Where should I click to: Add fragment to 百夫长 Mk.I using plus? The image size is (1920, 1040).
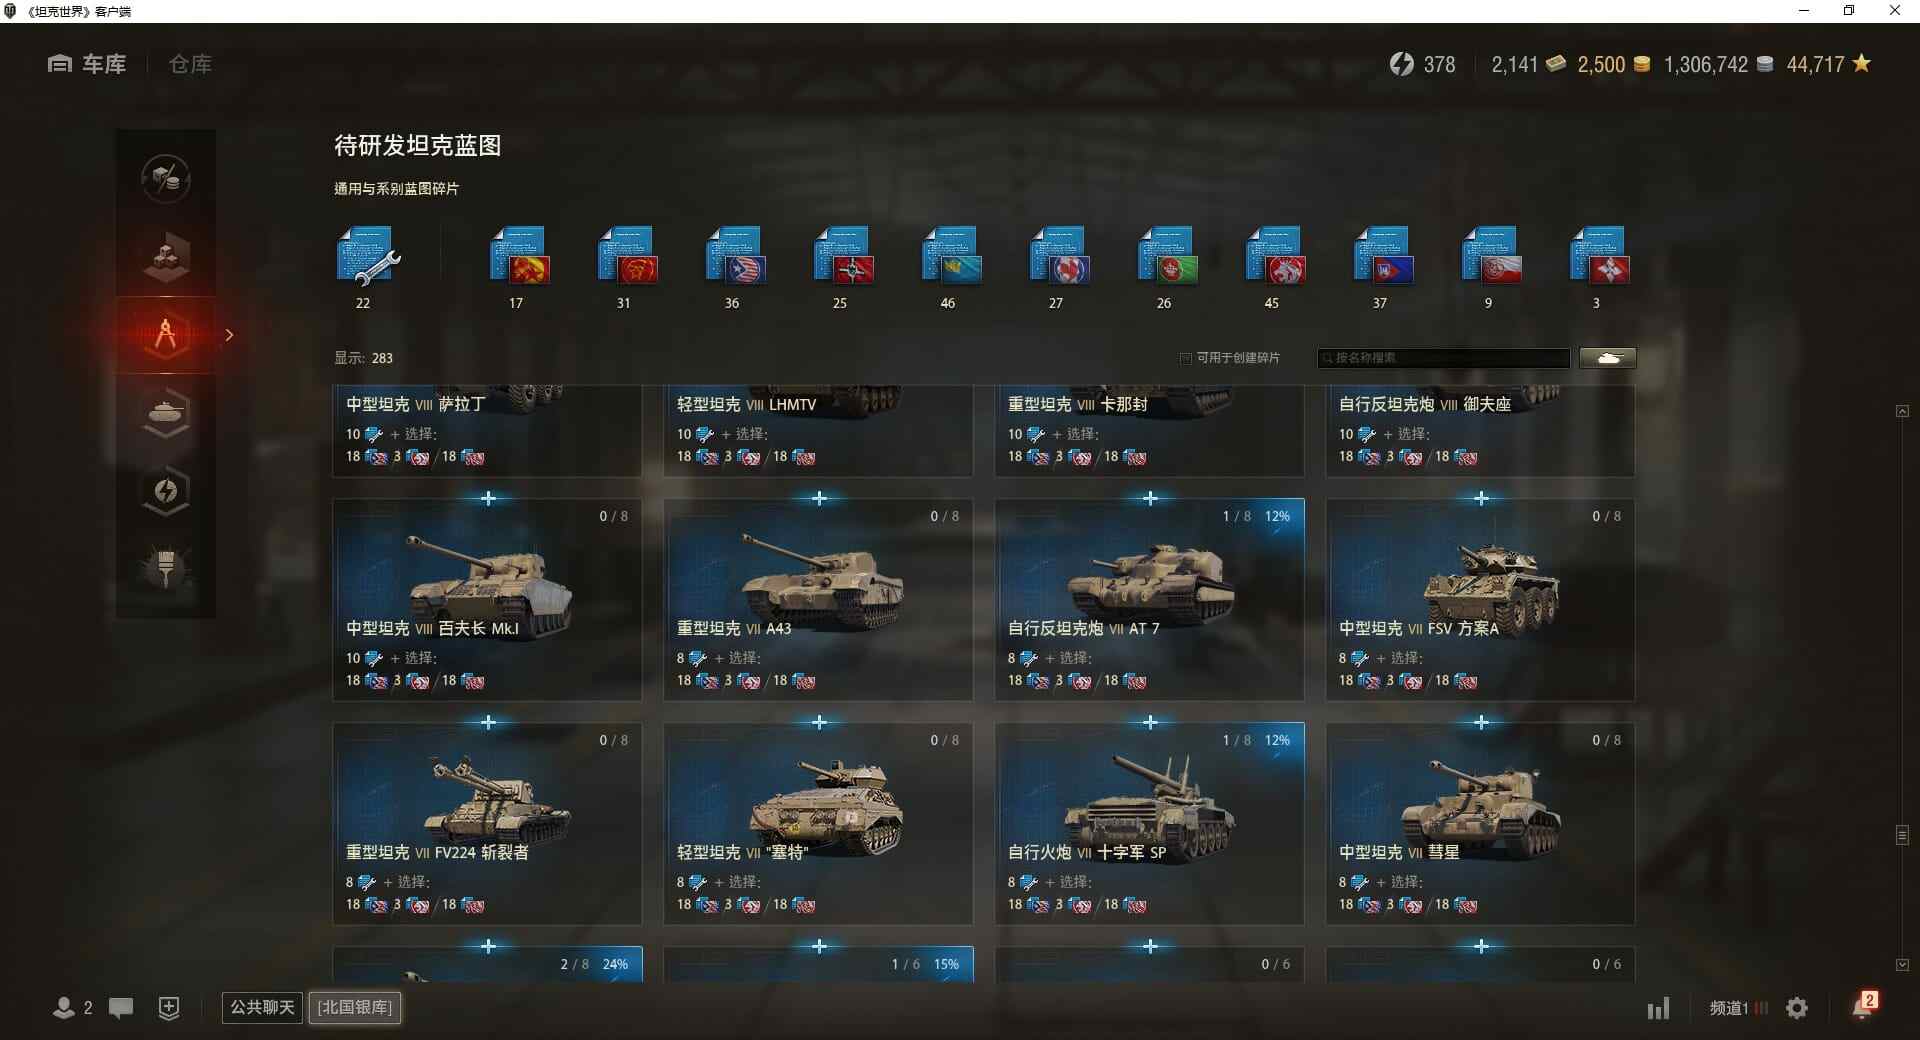pos(488,498)
